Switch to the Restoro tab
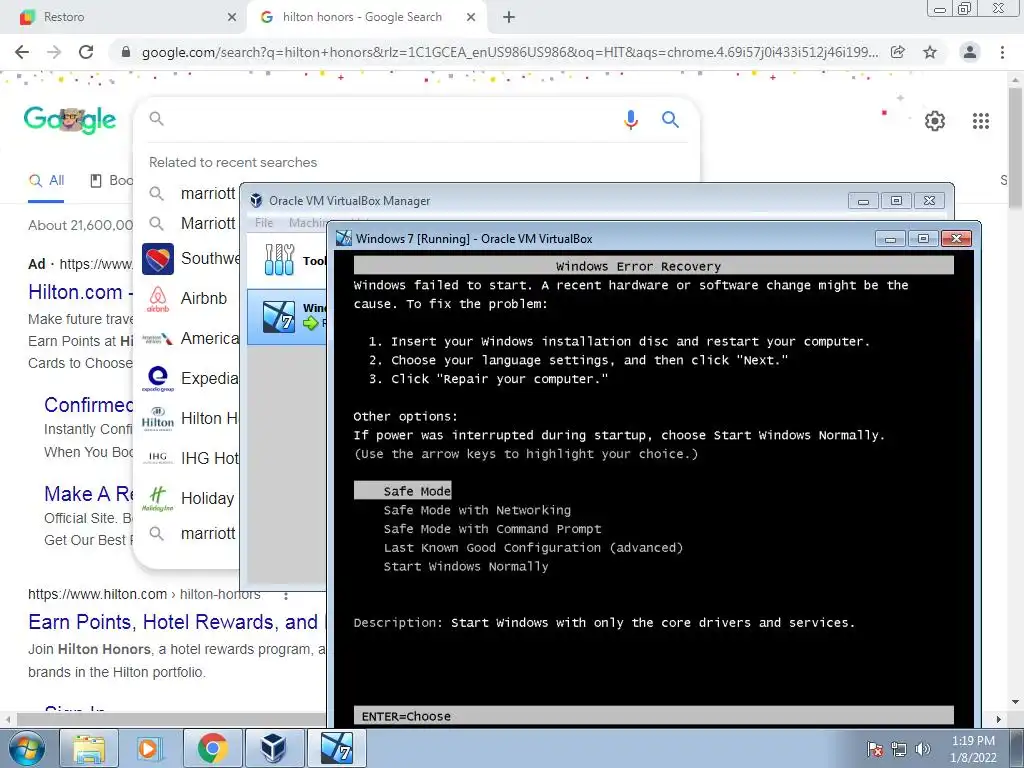This screenshot has width=1024, height=768. (x=124, y=17)
